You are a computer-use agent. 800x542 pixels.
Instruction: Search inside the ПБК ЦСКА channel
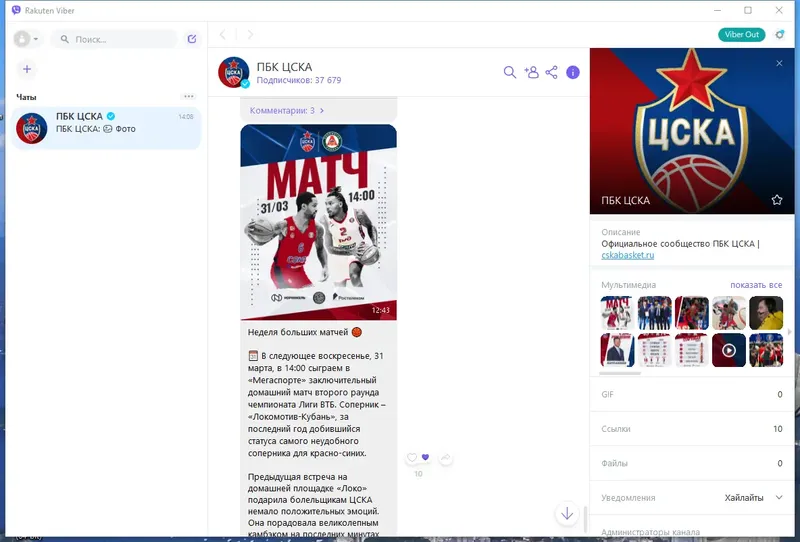pos(509,72)
